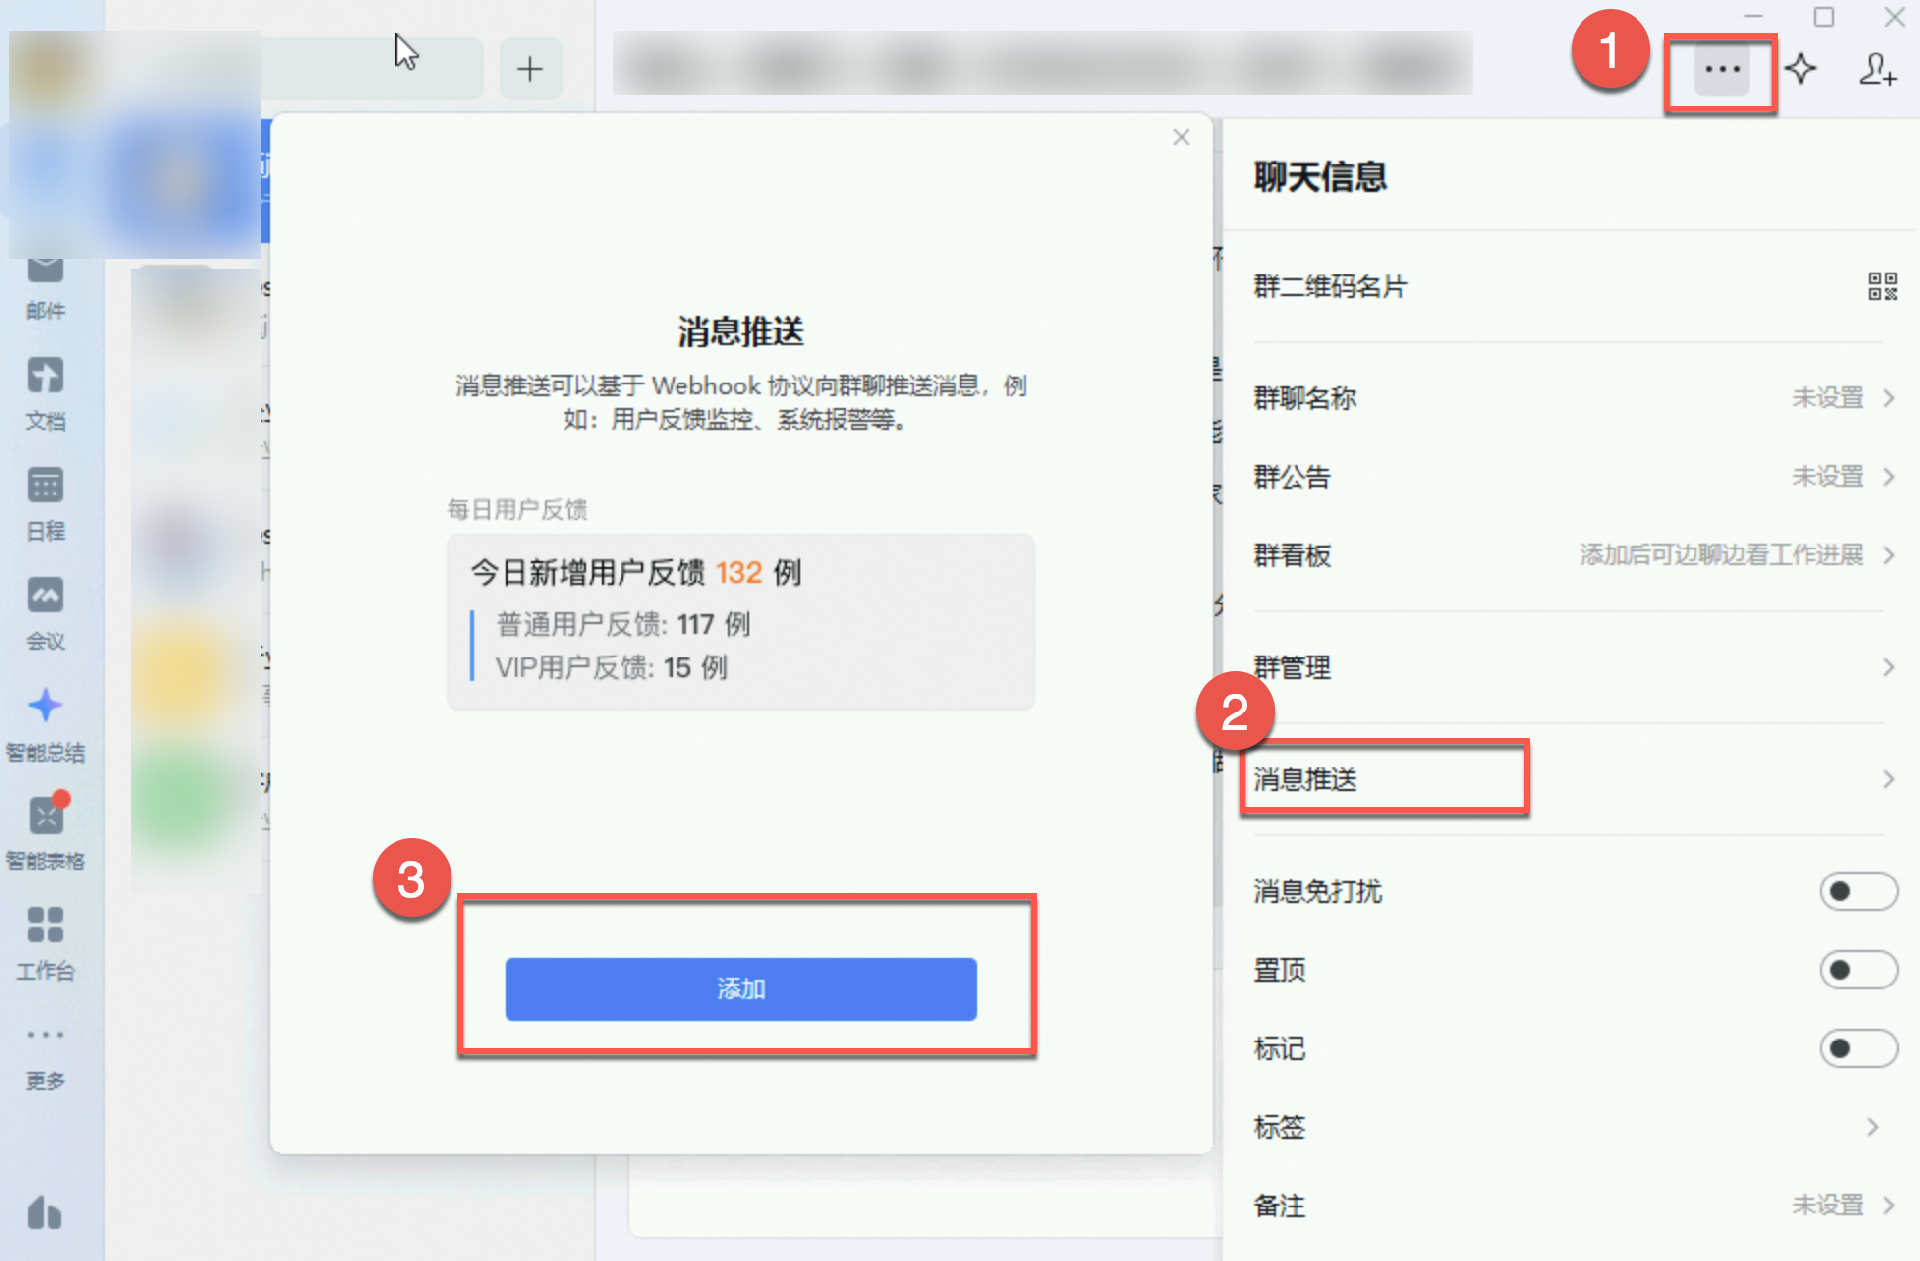
Task: Close the 消息推送 (message push) dialog
Action: click(x=1181, y=138)
